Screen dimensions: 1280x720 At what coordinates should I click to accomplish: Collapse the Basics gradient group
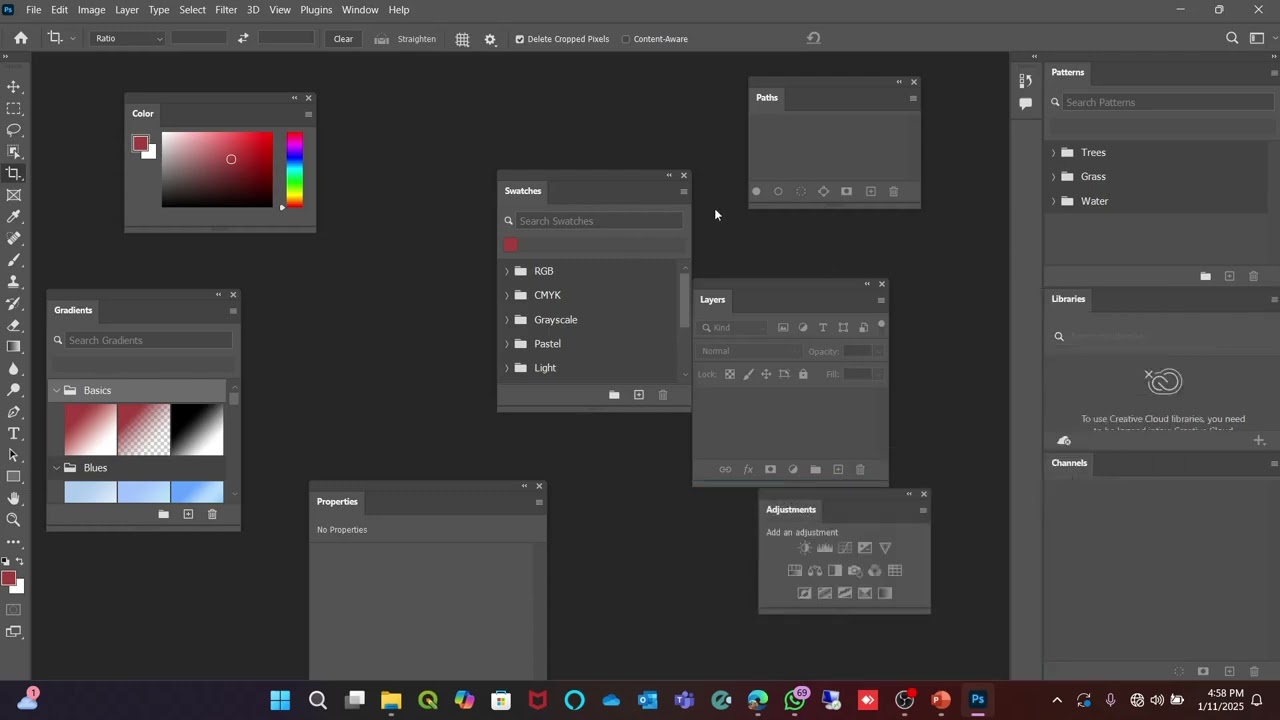point(57,391)
